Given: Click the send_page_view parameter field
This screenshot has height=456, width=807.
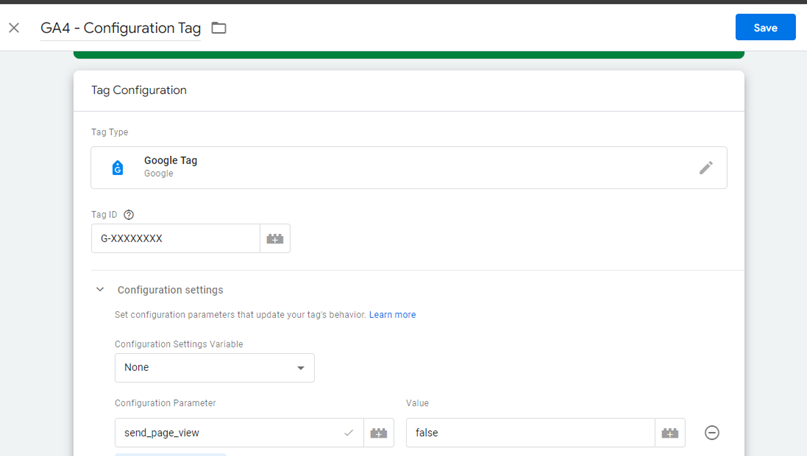Looking at the screenshot, I should [239, 433].
